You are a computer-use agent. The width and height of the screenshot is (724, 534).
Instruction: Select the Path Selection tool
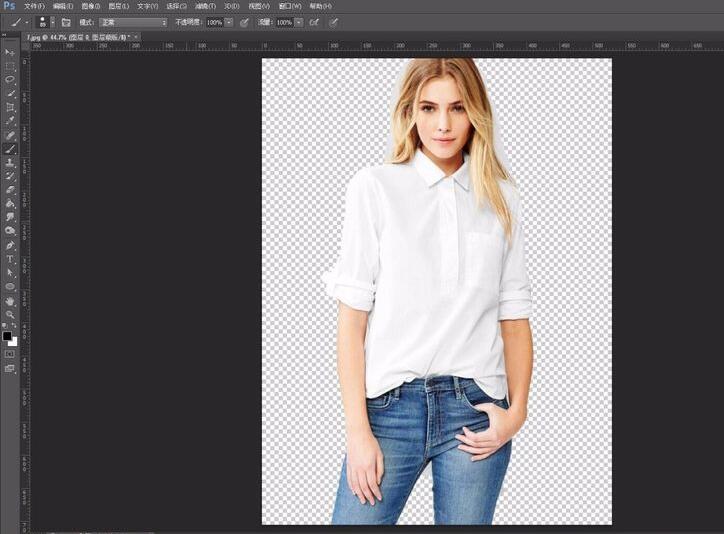coord(10,273)
